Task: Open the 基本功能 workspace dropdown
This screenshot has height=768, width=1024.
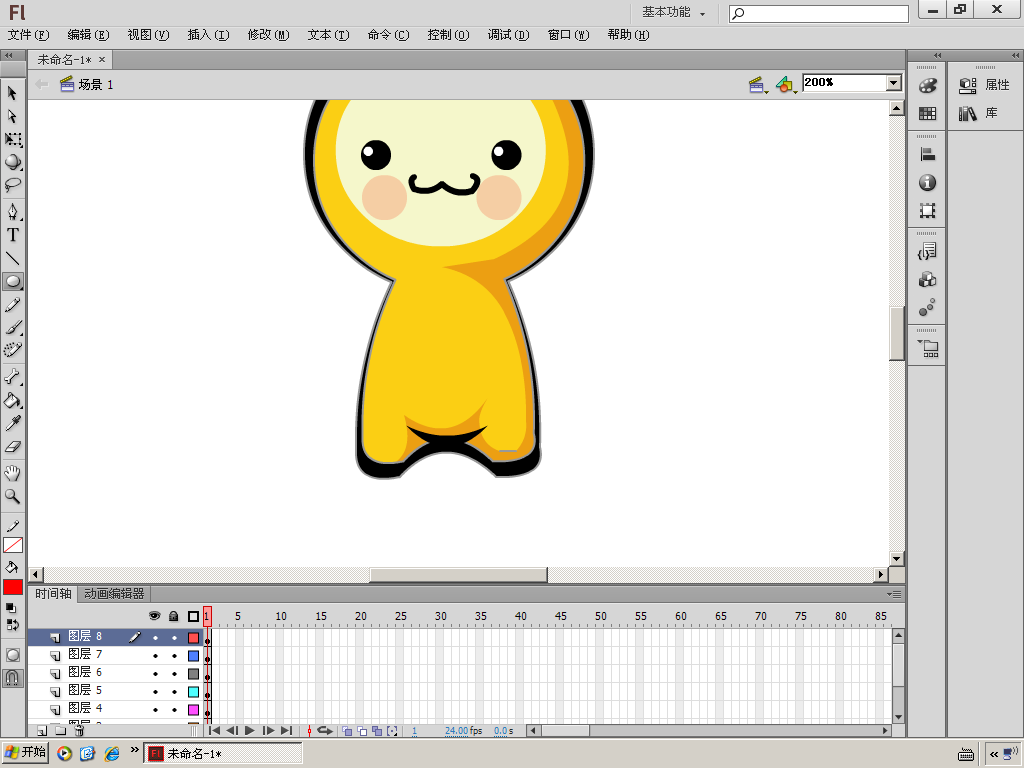Action: (x=673, y=12)
